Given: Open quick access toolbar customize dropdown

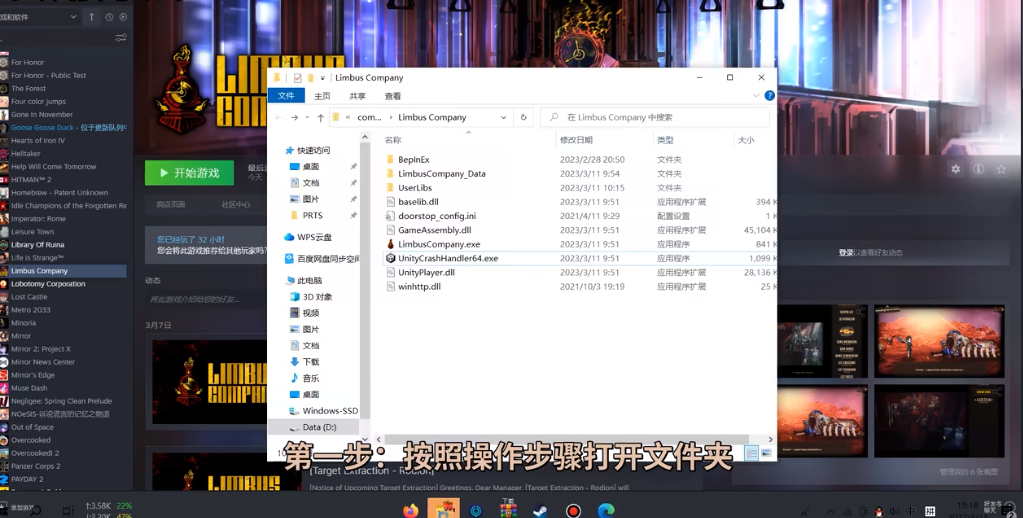Looking at the screenshot, I should pos(322,78).
